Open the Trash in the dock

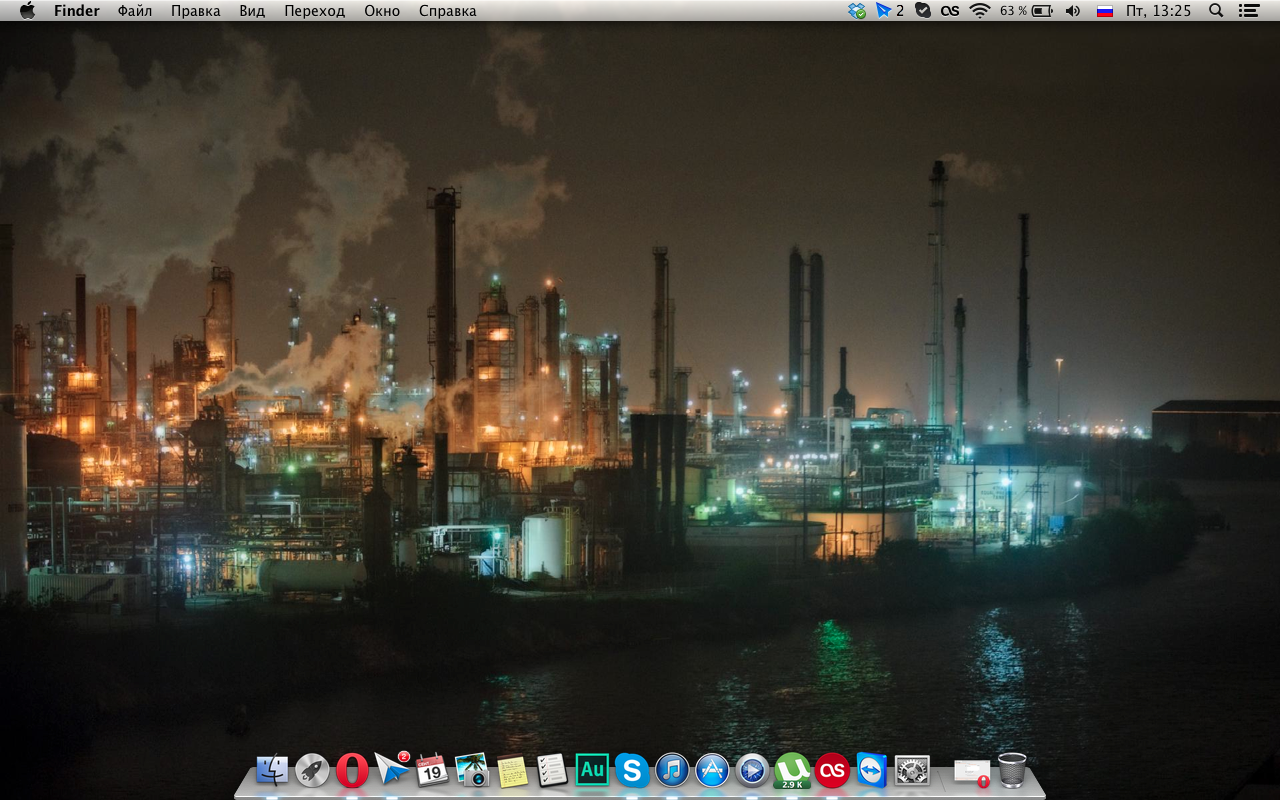point(1012,770)
